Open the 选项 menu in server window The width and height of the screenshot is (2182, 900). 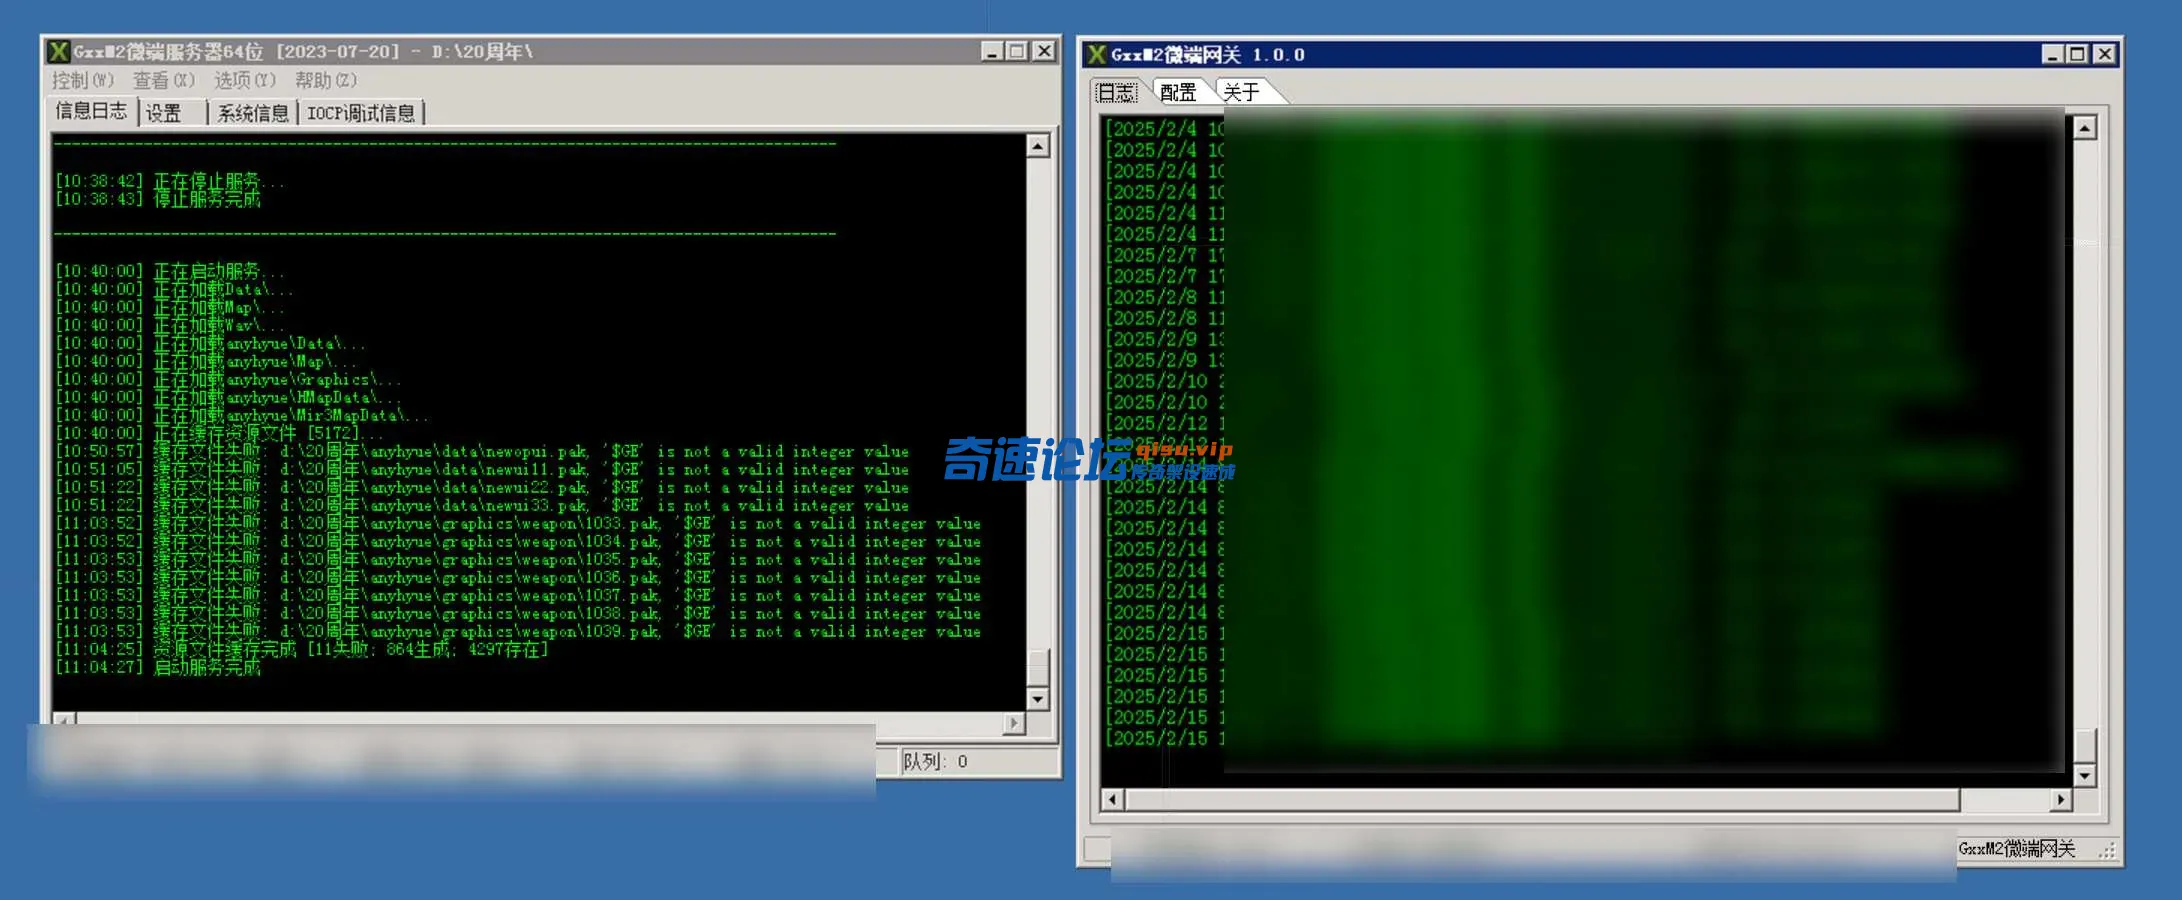coord(244,80)
